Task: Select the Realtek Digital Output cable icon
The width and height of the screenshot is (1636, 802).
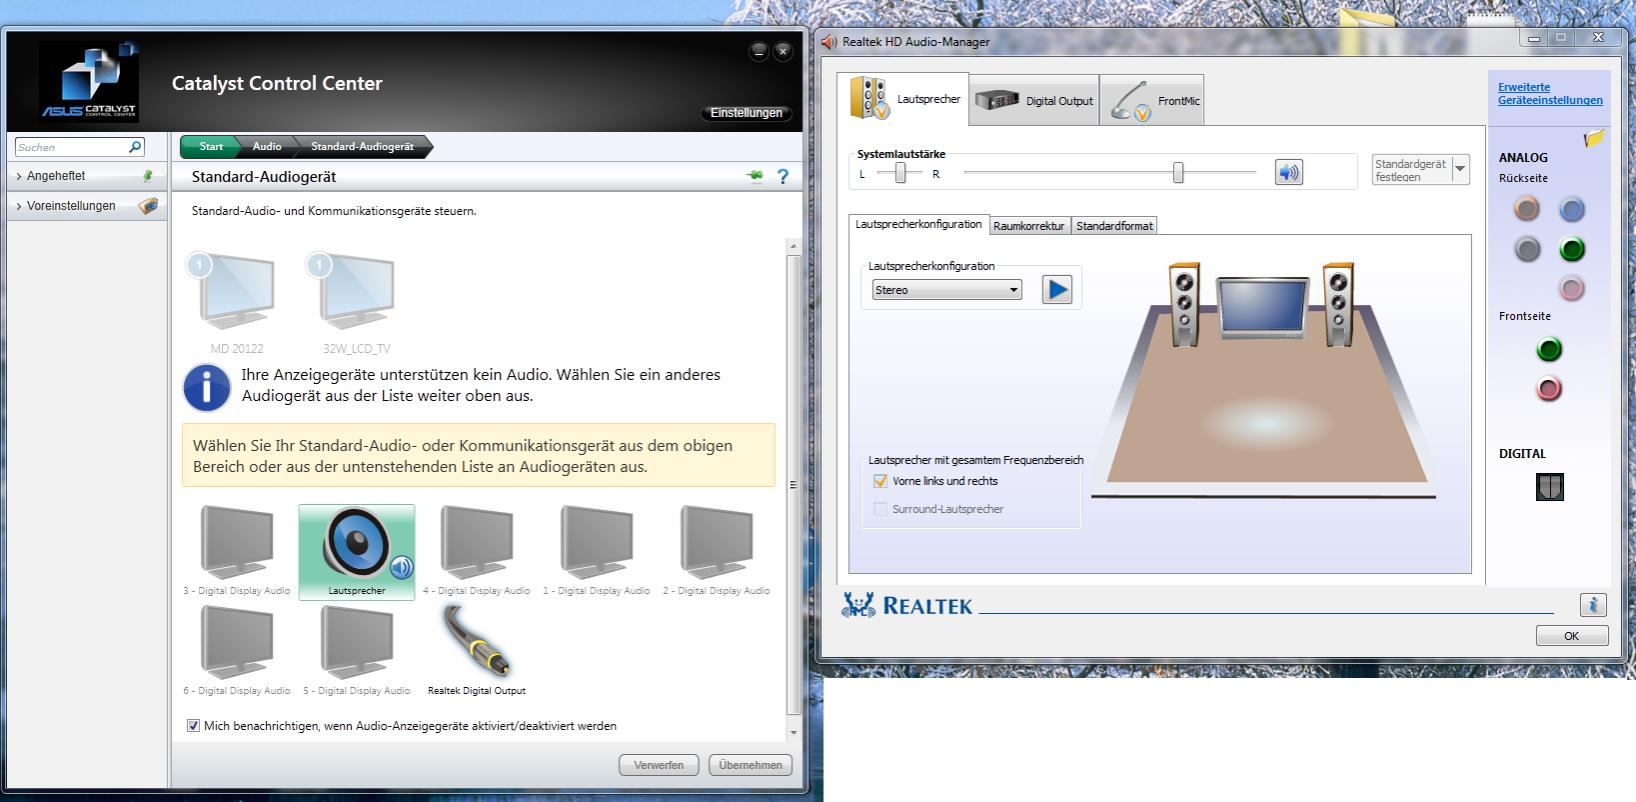Action: pyautogui.click(x=476, y=642)
